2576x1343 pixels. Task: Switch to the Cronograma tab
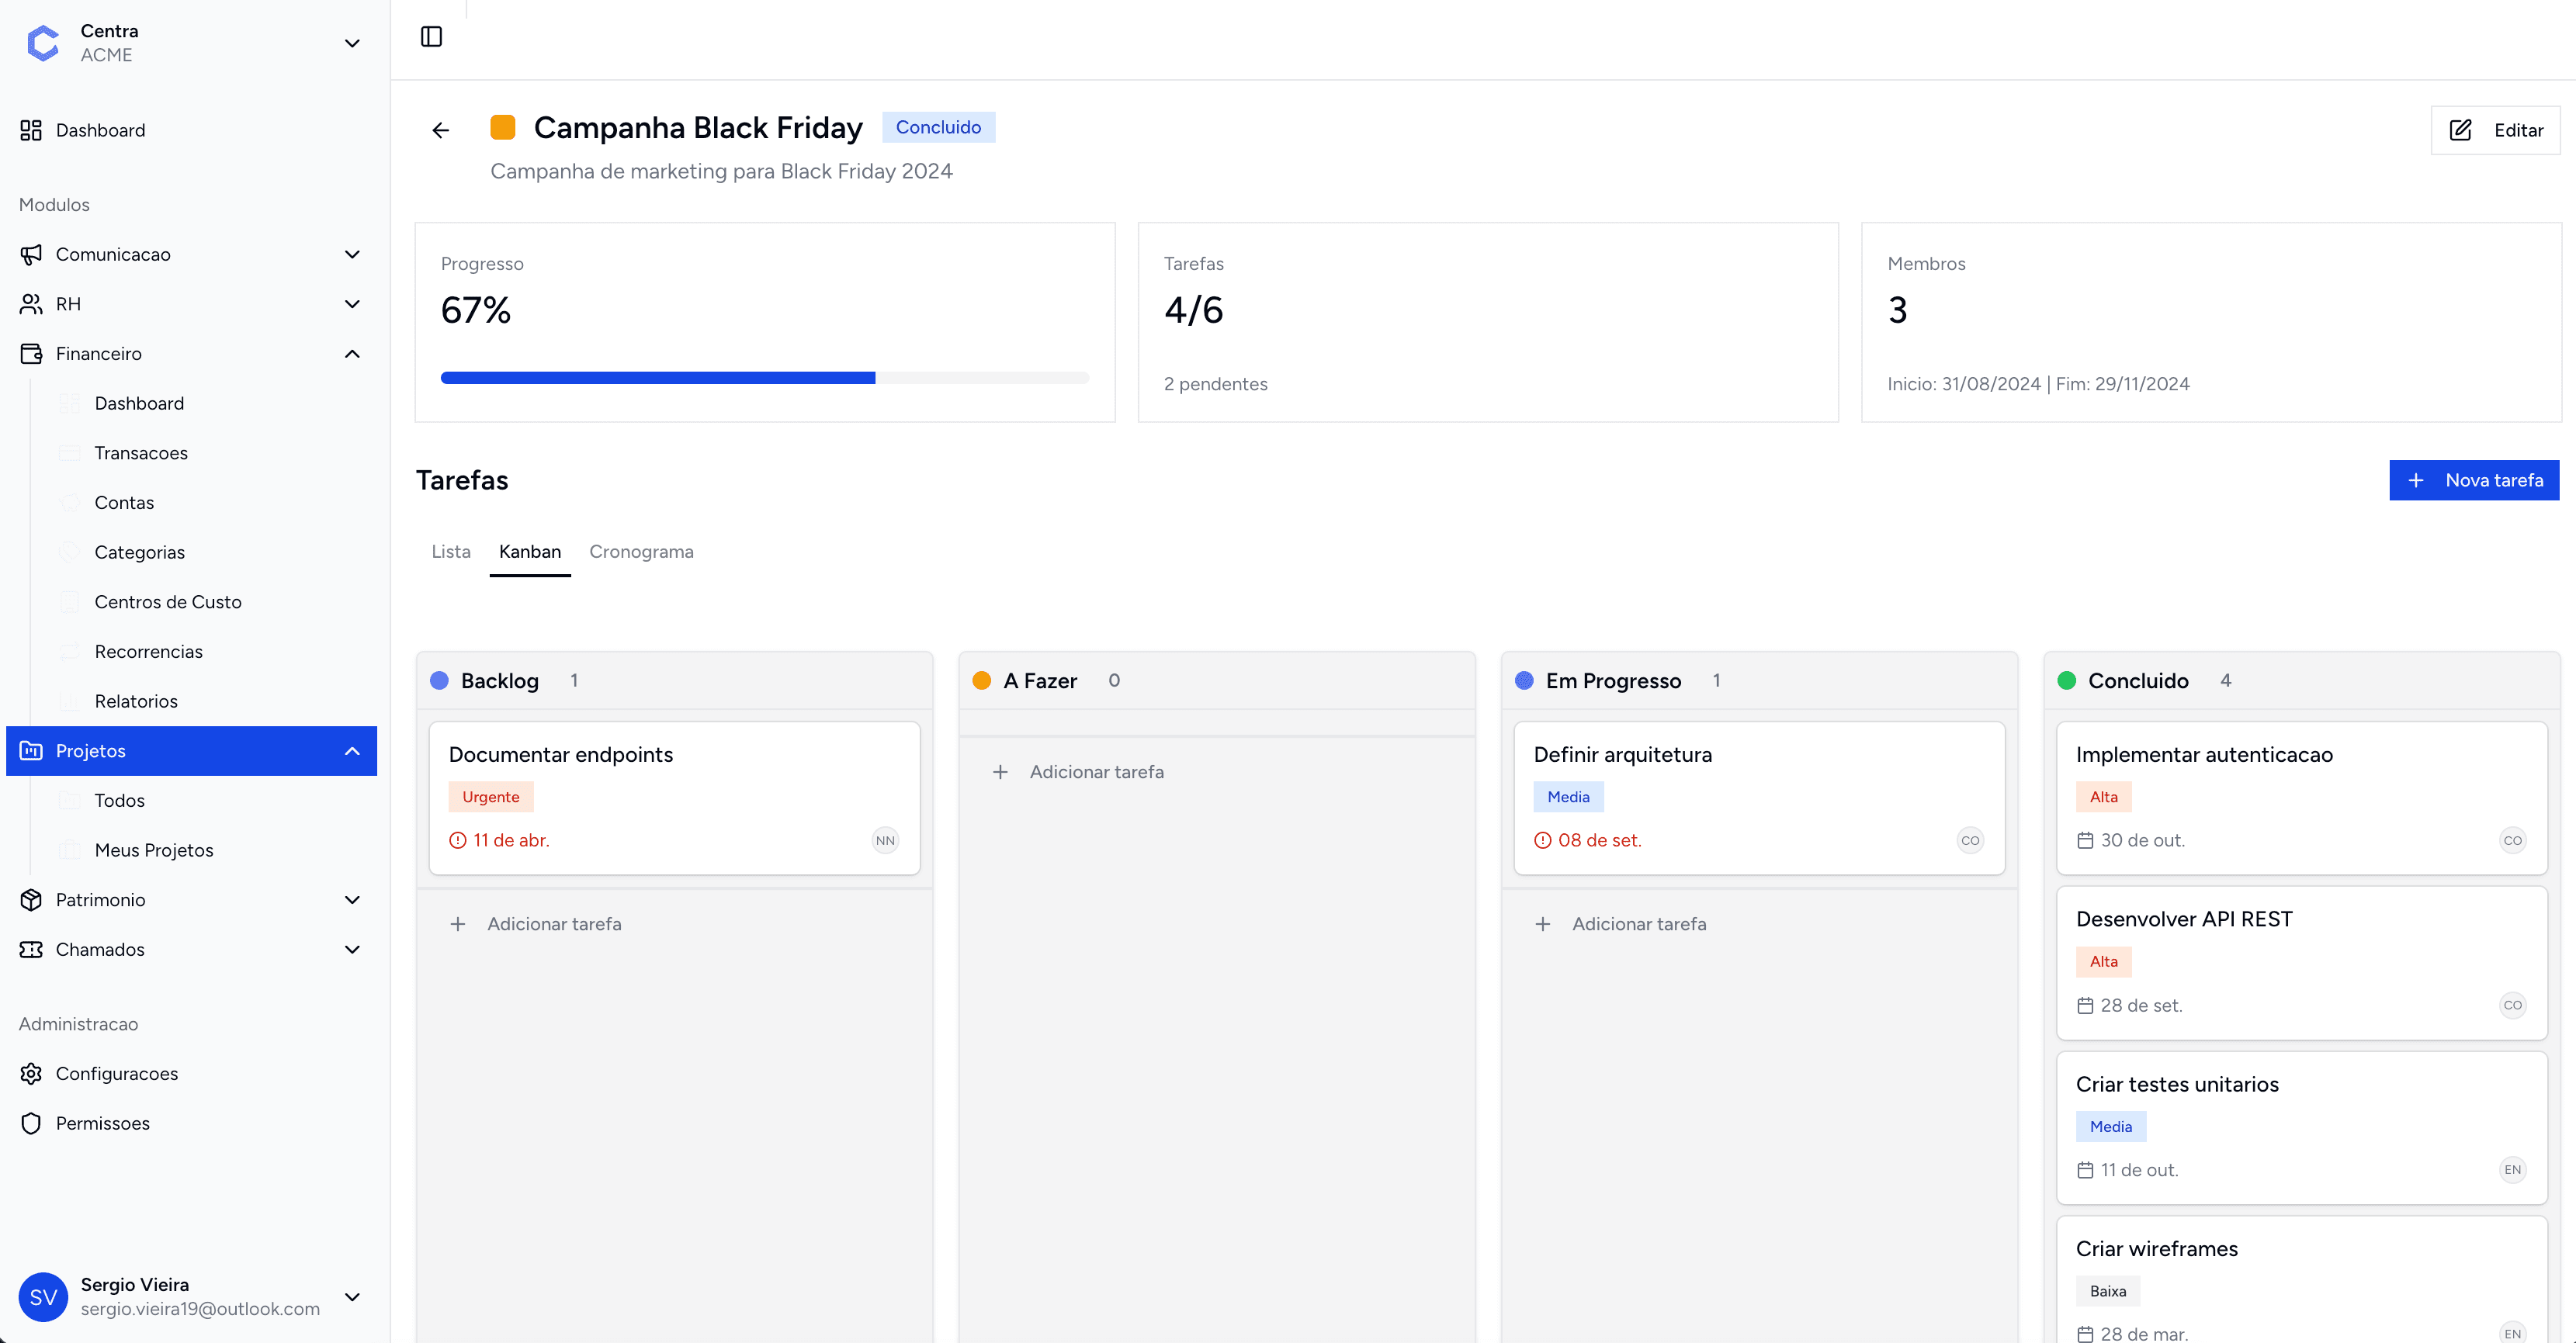(641, 552)
